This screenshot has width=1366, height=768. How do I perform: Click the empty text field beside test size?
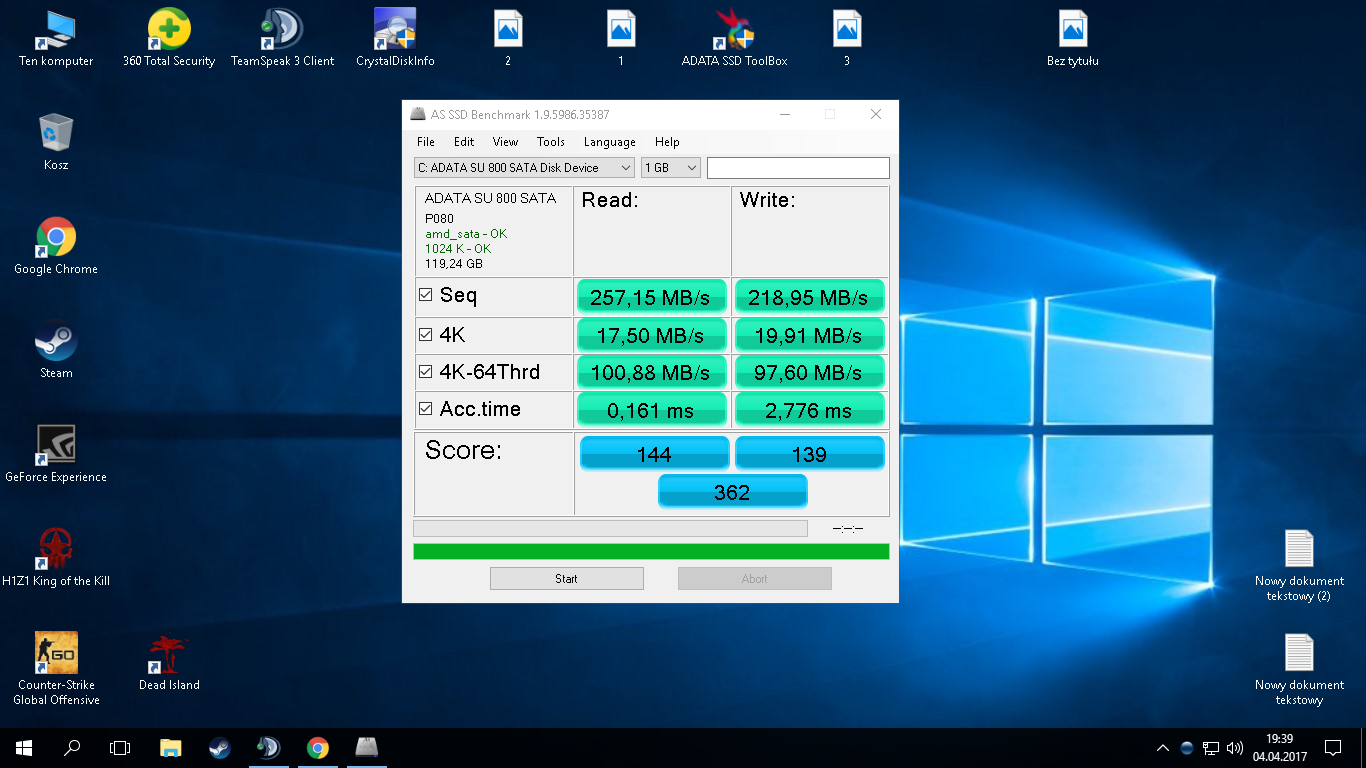[798, 168]
